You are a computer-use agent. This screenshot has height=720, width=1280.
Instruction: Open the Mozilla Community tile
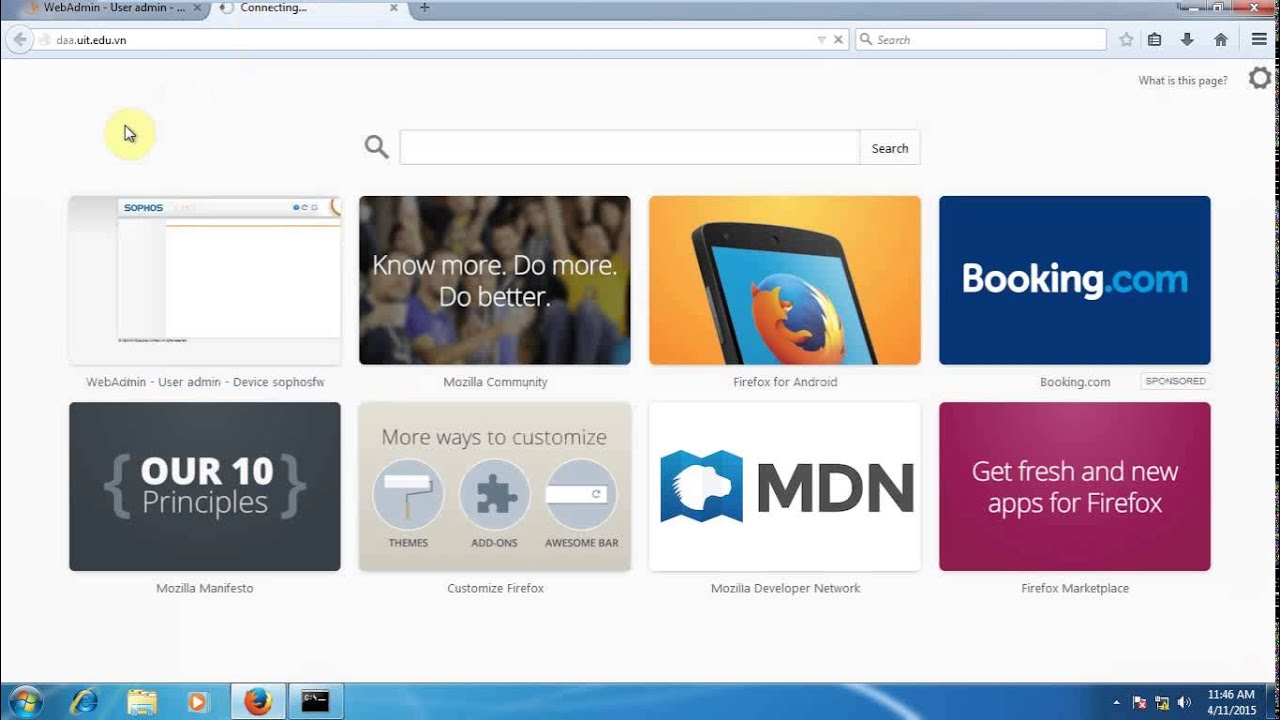(495, 281)
